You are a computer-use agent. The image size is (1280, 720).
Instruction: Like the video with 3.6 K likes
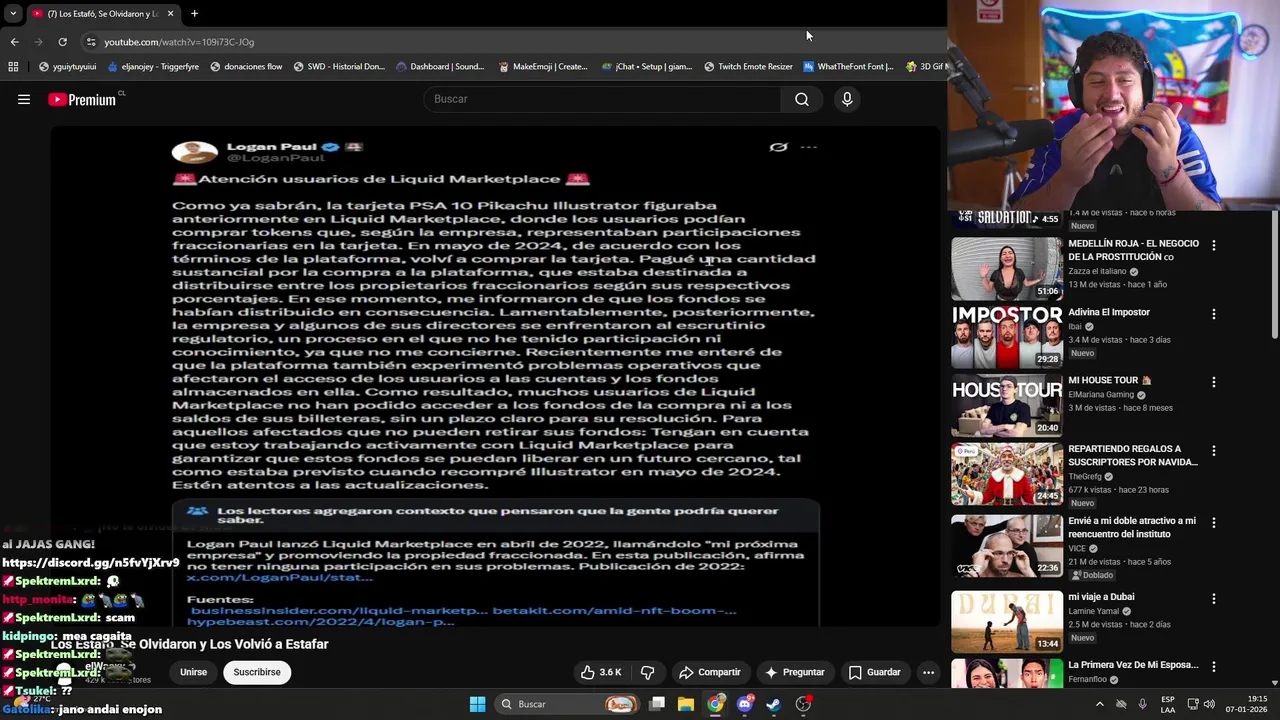click(601, 672)
